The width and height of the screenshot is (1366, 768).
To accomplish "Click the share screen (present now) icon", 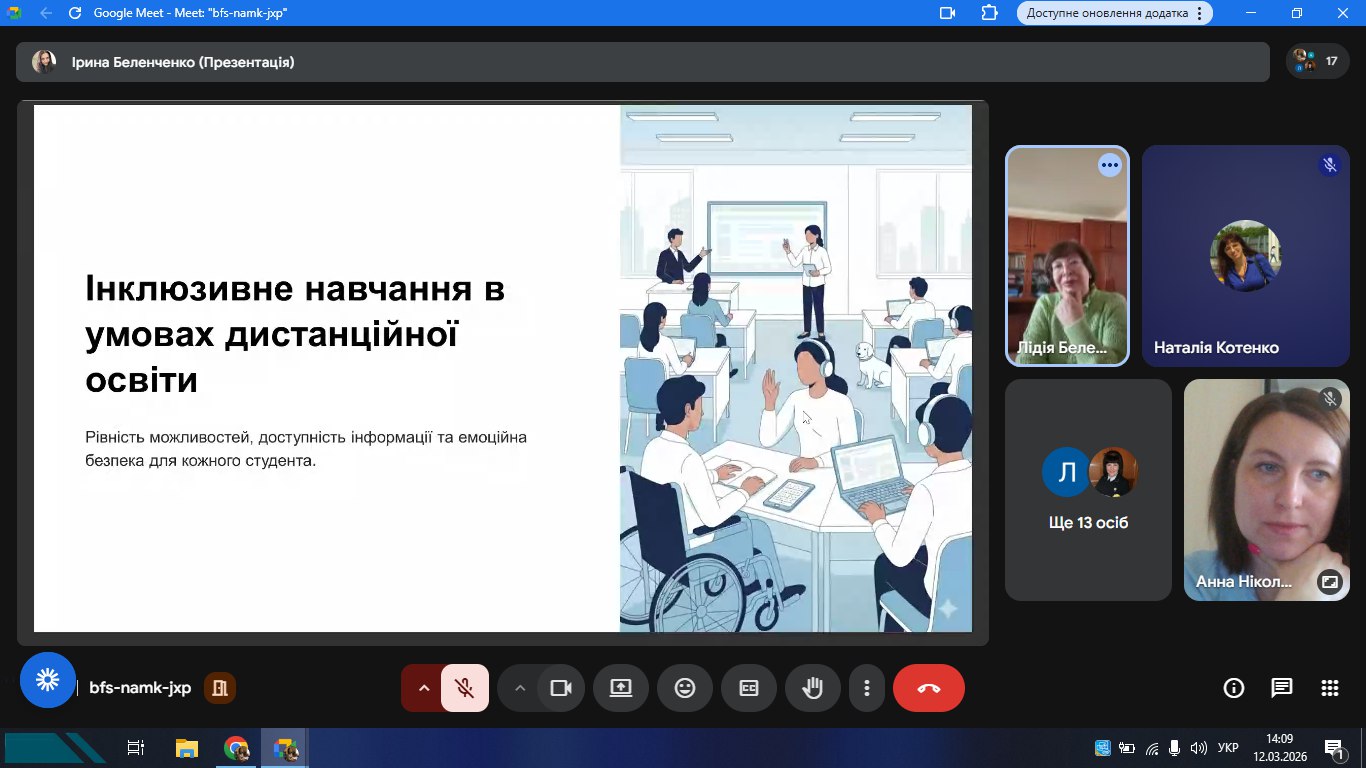I will [621, 688].
